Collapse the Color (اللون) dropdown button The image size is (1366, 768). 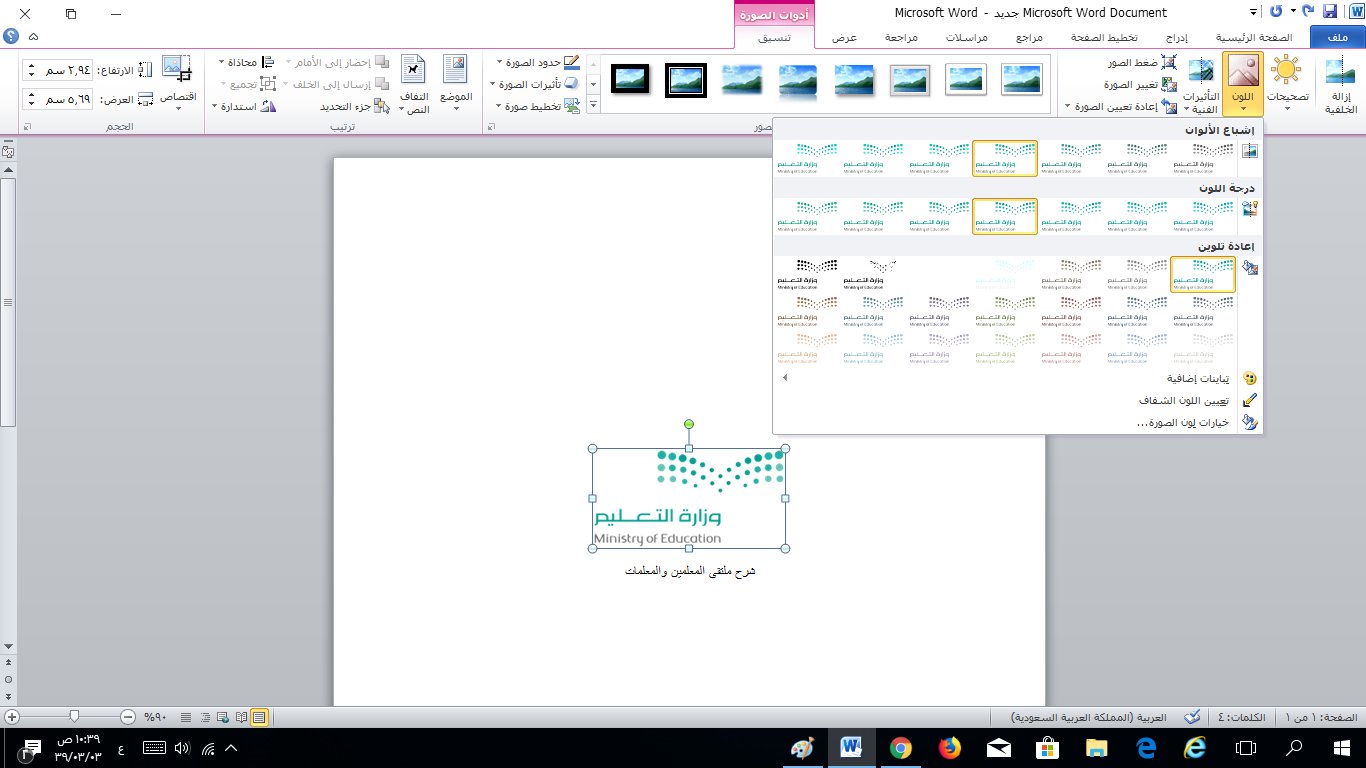point(1243,86)
